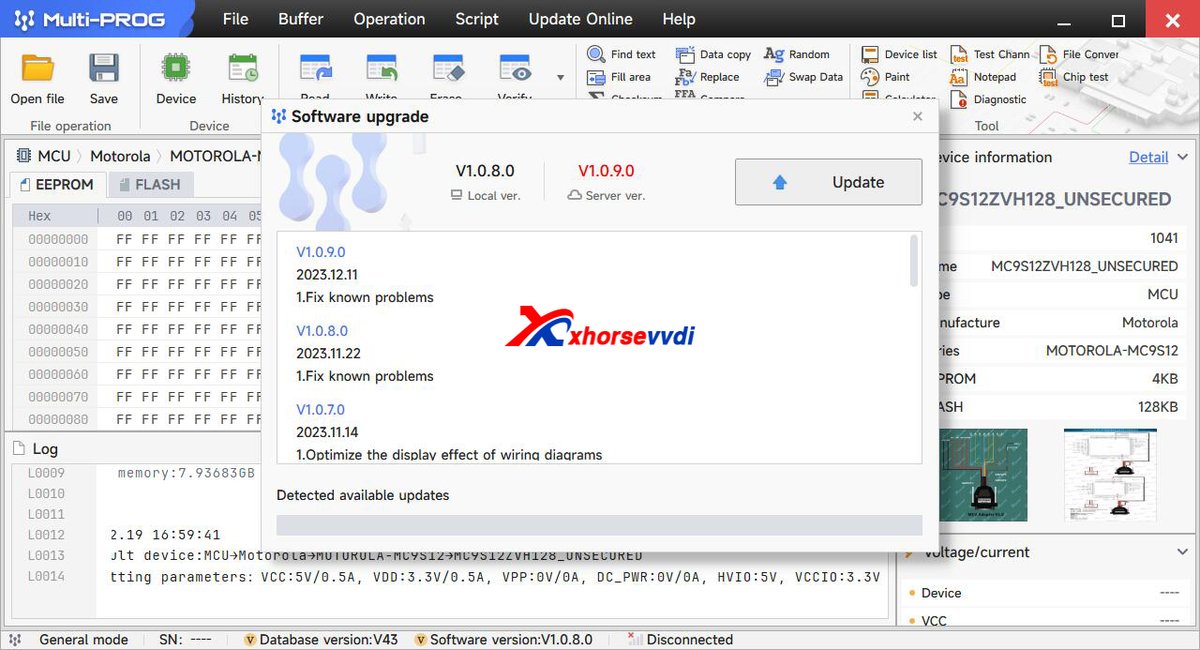
Task: Select the Fill area tool
Action: pos(619,77)
